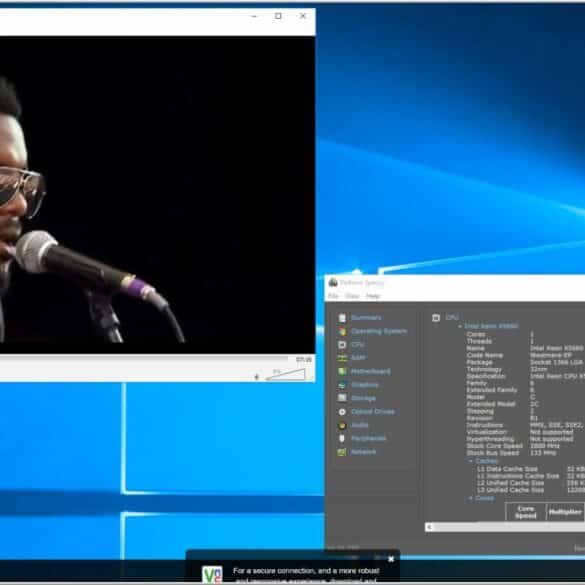Collapse the Intel Xeon X5660 tree node
The height and width of the screenshot is (585, 585).
click(x=460, y=326)
